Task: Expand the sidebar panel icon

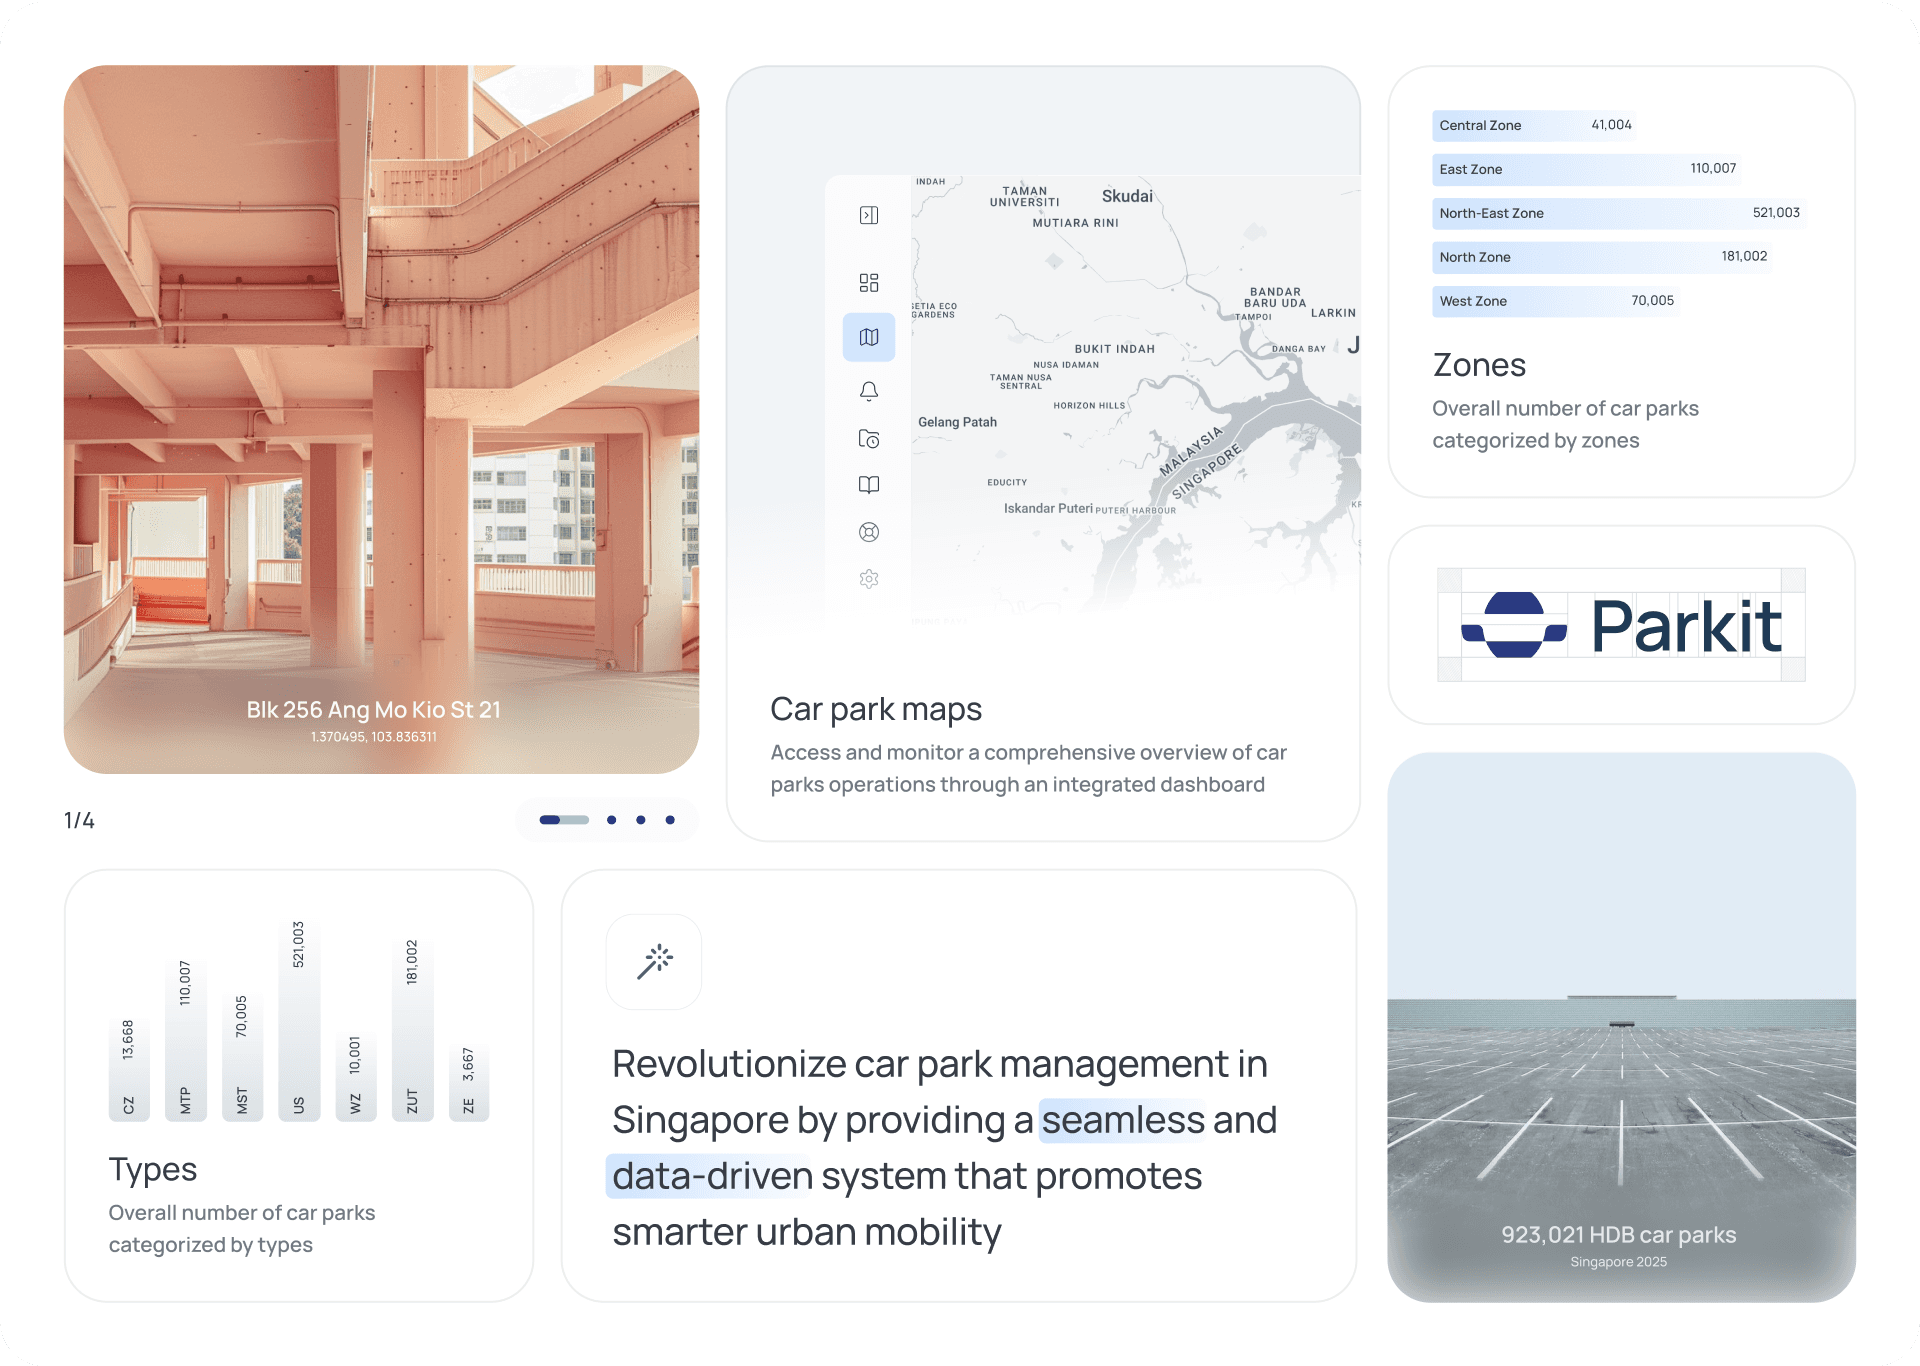Action: tap(869, 215)
